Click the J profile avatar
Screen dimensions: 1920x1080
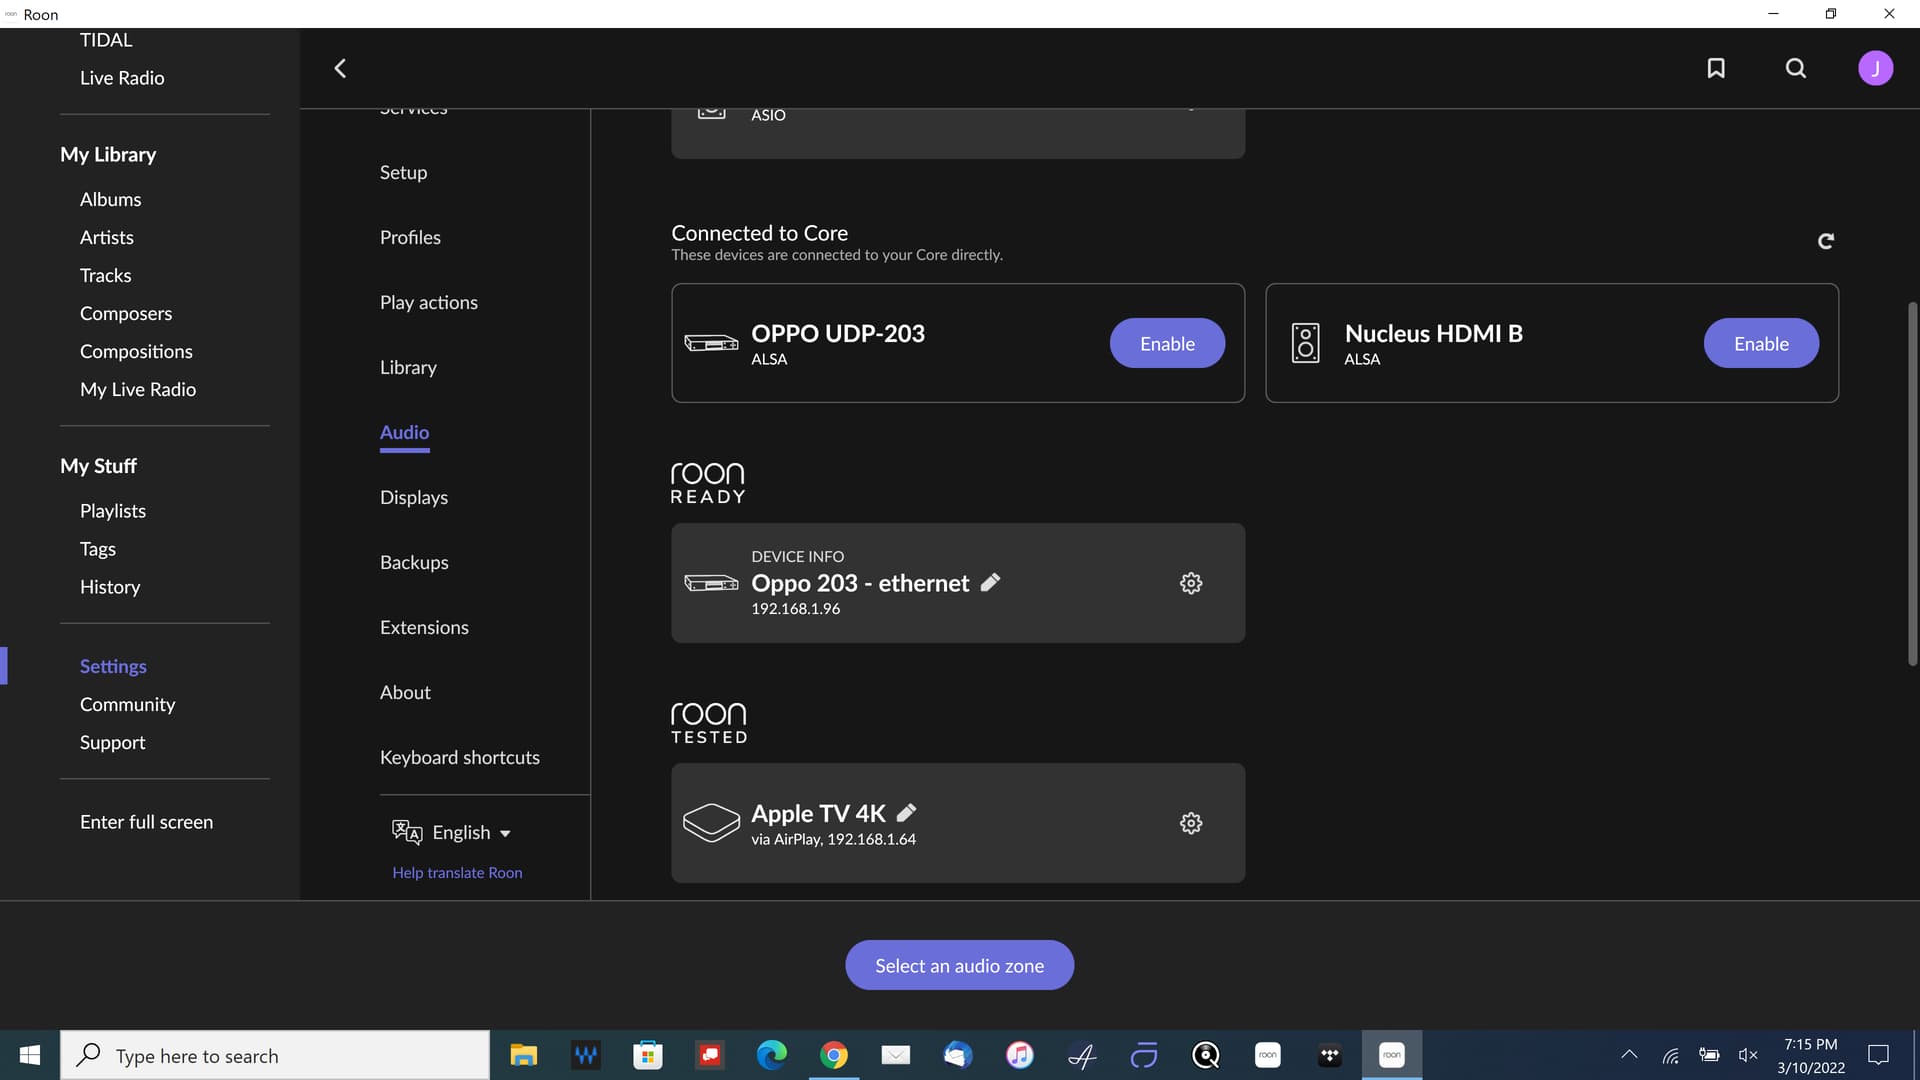point(1875,68)
